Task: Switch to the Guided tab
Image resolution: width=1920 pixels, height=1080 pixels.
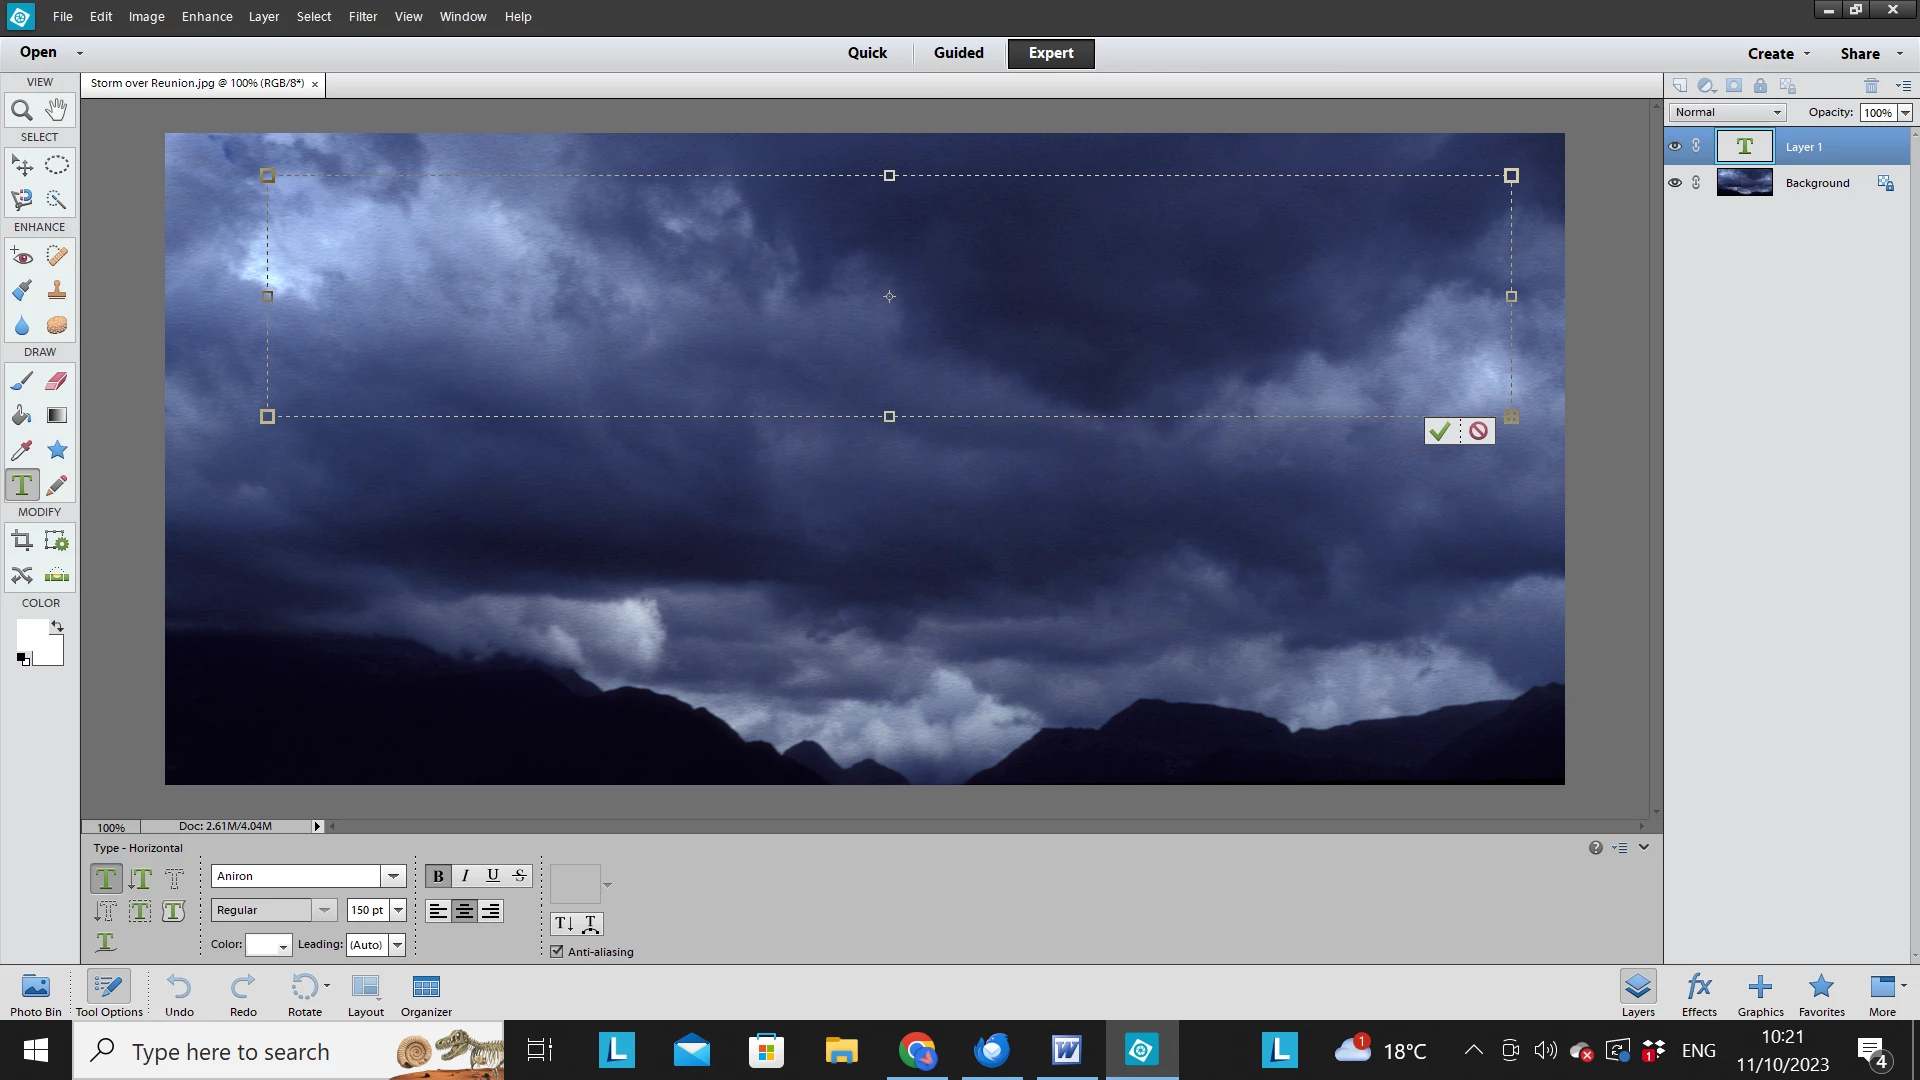Action: tap(958, 53)
